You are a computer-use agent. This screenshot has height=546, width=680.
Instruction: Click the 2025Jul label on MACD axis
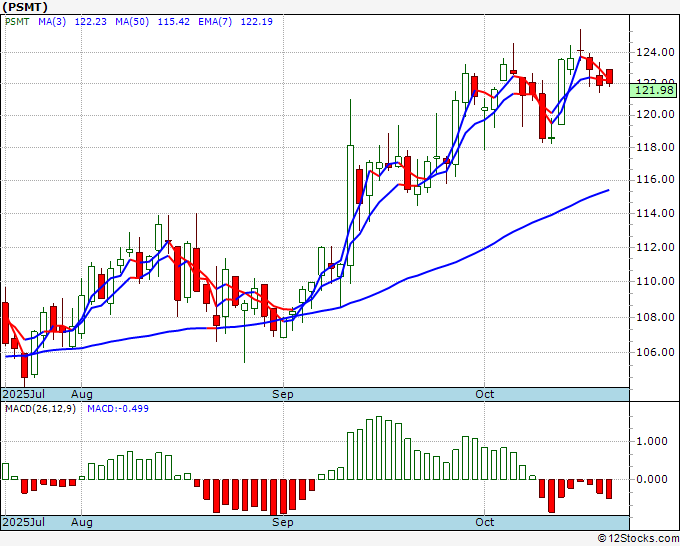tap(24, 522)
